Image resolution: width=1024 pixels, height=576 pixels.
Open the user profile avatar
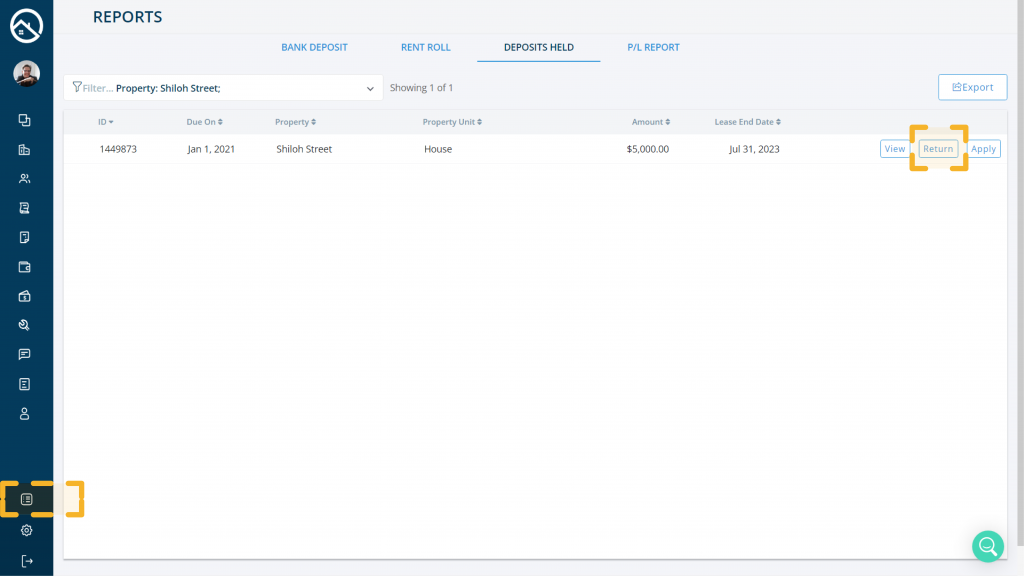26,73
